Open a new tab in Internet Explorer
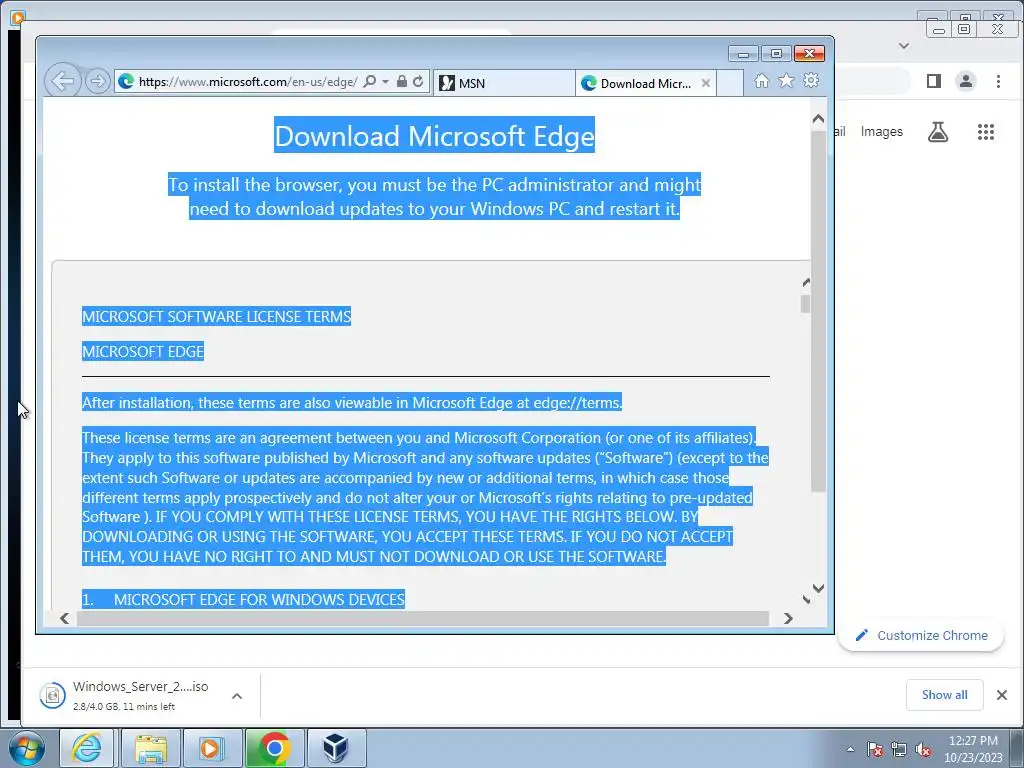 [730, 83]
